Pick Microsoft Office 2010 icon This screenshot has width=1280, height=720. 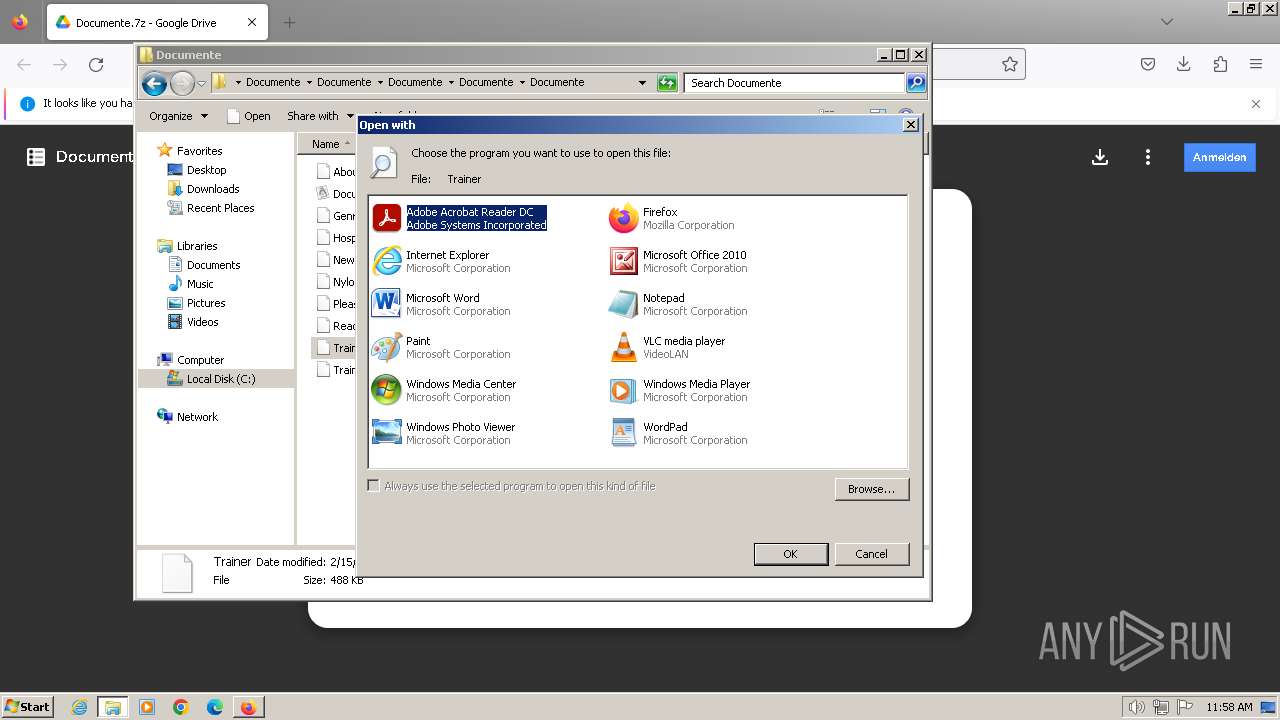coord(624,261)
